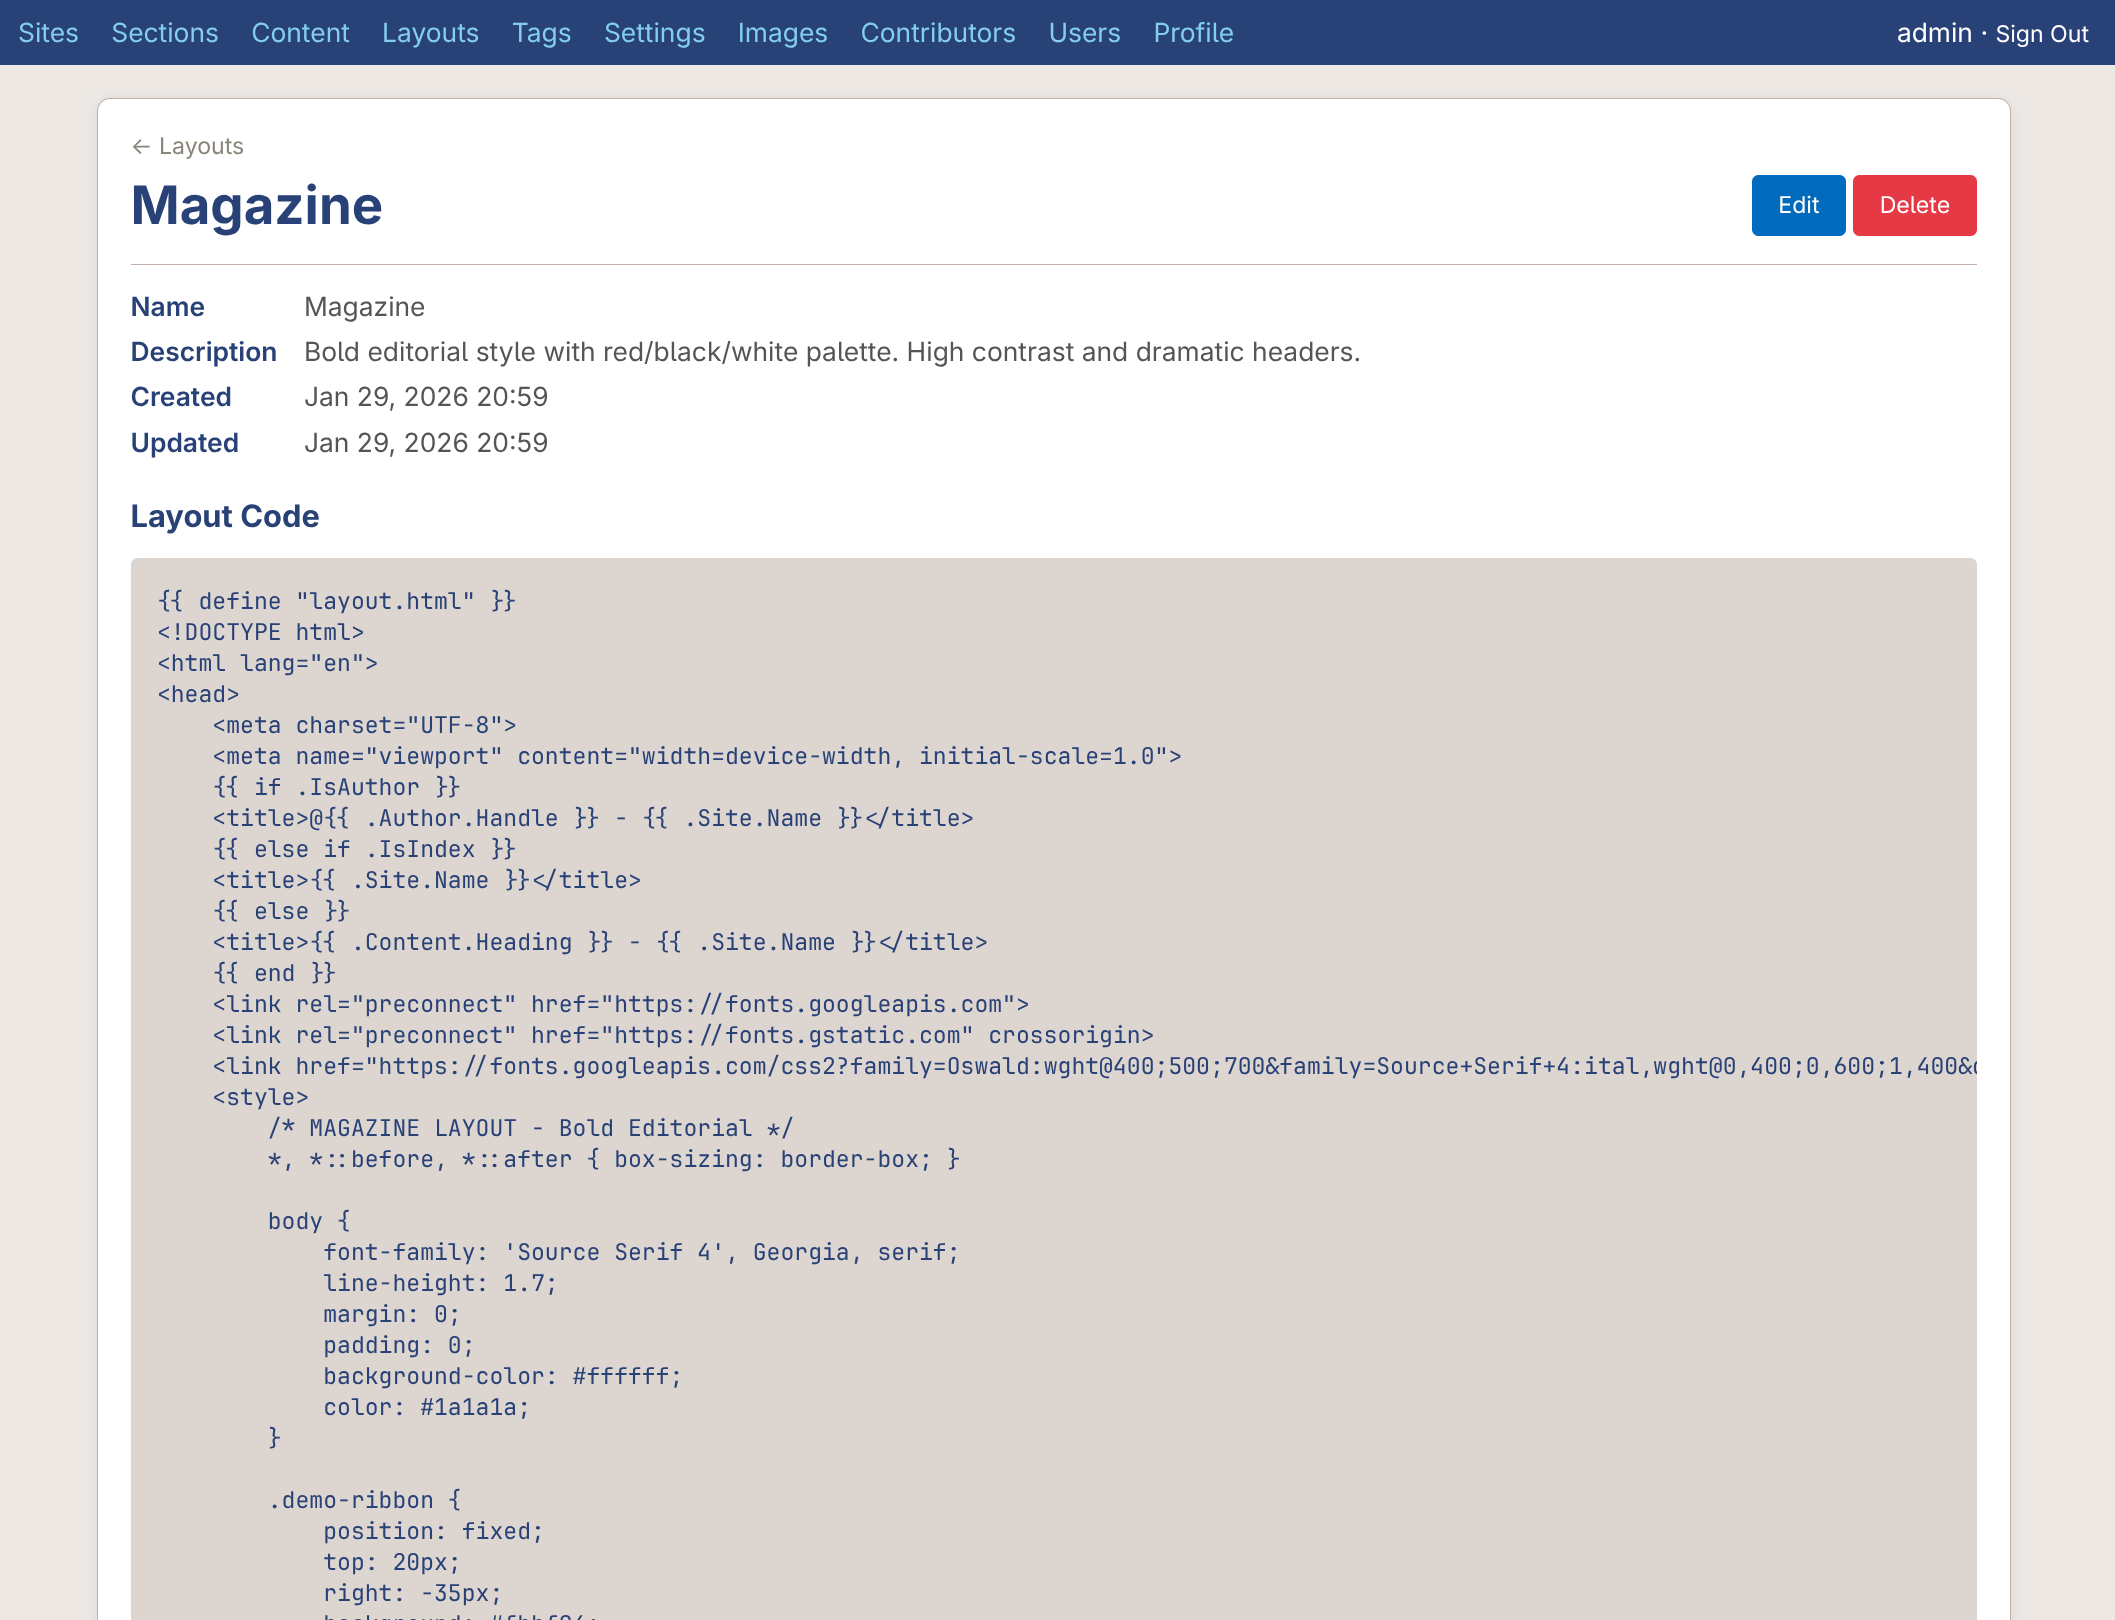Return to Layouts via breadcrumb link
Screen dimensions: 2115x1620
(201, 146)
